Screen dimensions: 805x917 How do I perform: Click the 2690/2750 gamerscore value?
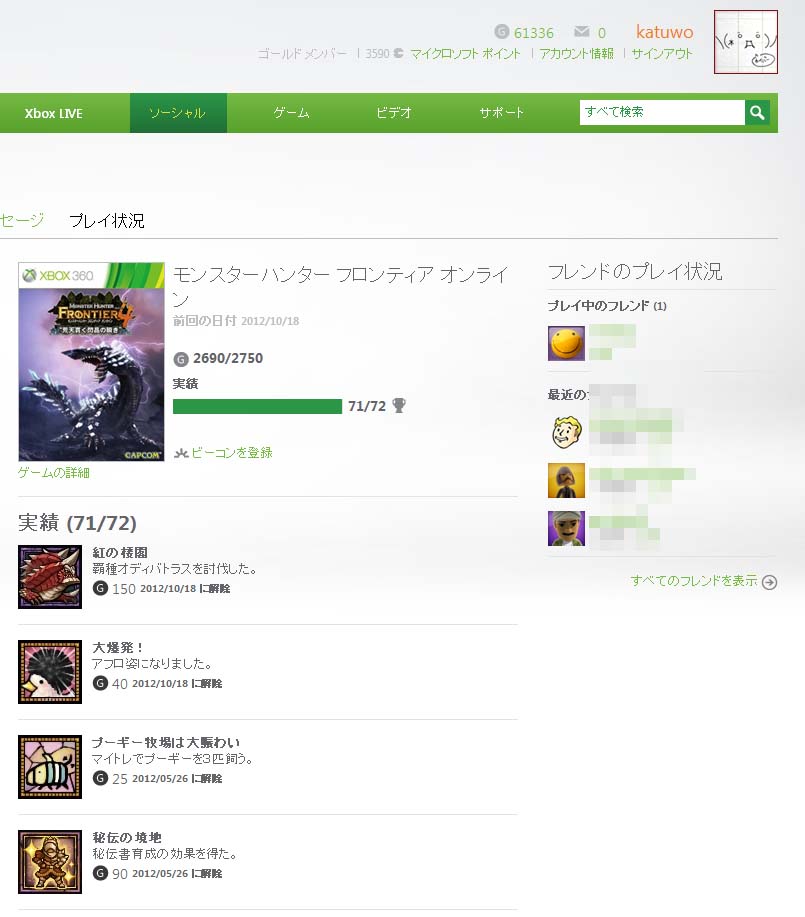[x=228, y=358]
